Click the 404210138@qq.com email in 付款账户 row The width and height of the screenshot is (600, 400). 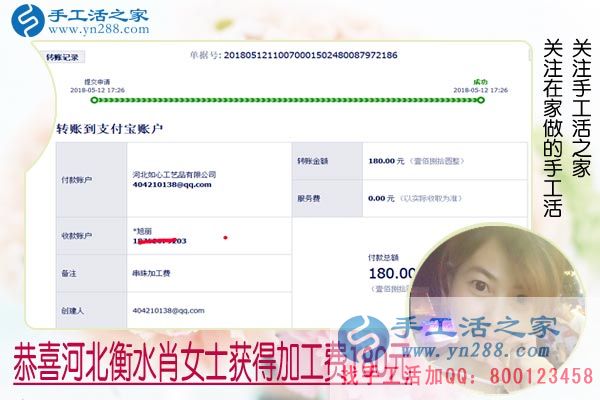[x=168, y=185]
